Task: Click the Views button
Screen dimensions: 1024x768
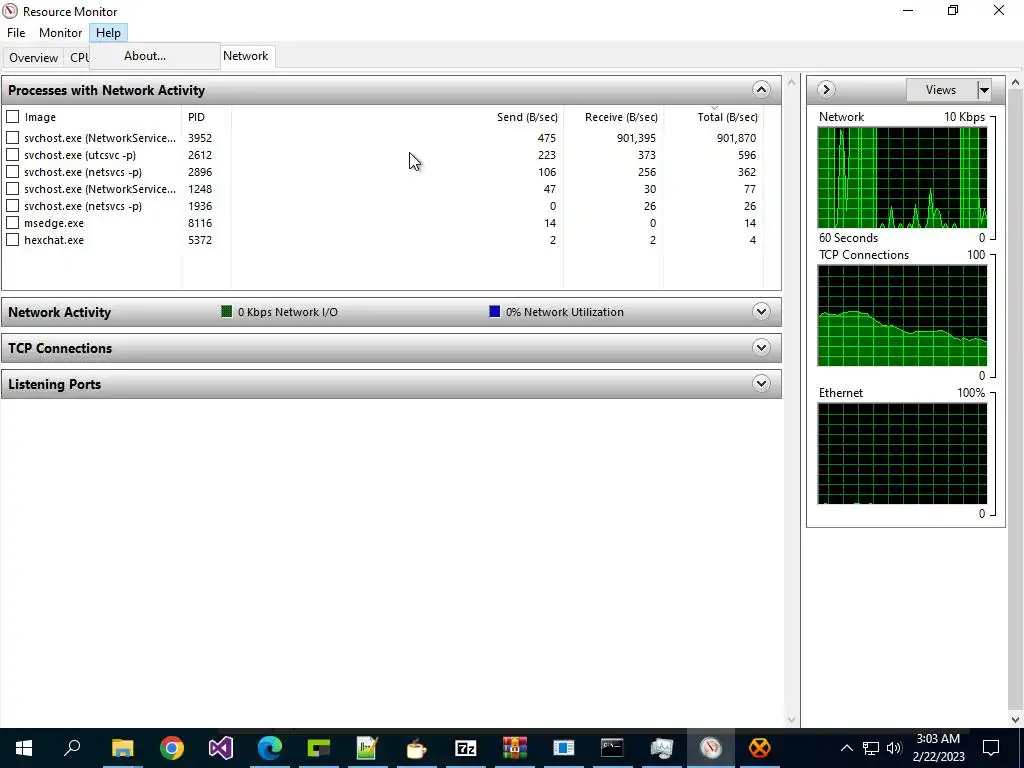Action: 940,90
